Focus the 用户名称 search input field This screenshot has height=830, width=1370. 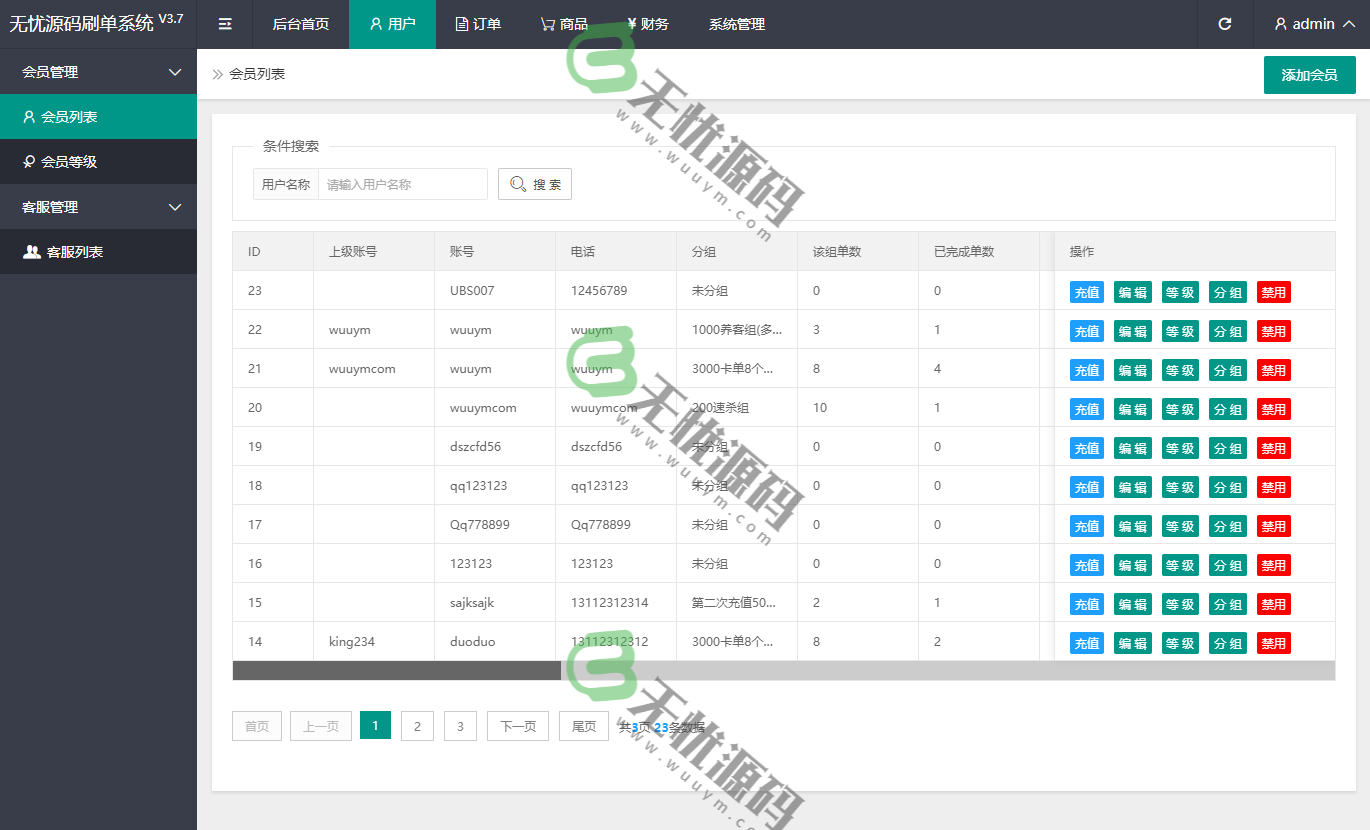402,184
